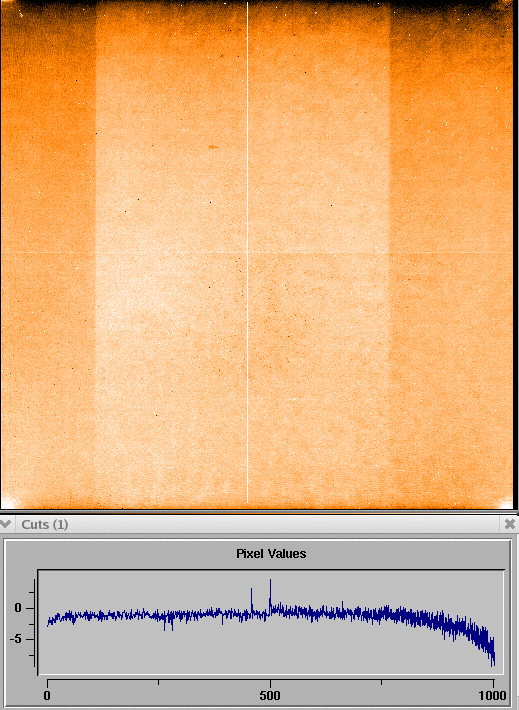Click the dark orange smudge in image
The image size is (519, 710).
(x=213, y=147)
